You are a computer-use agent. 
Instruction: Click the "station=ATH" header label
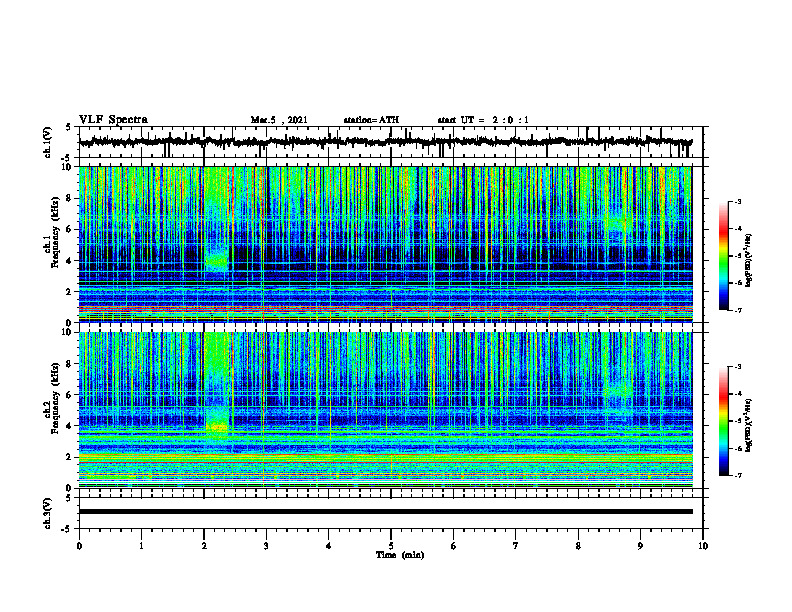(371, 120)
